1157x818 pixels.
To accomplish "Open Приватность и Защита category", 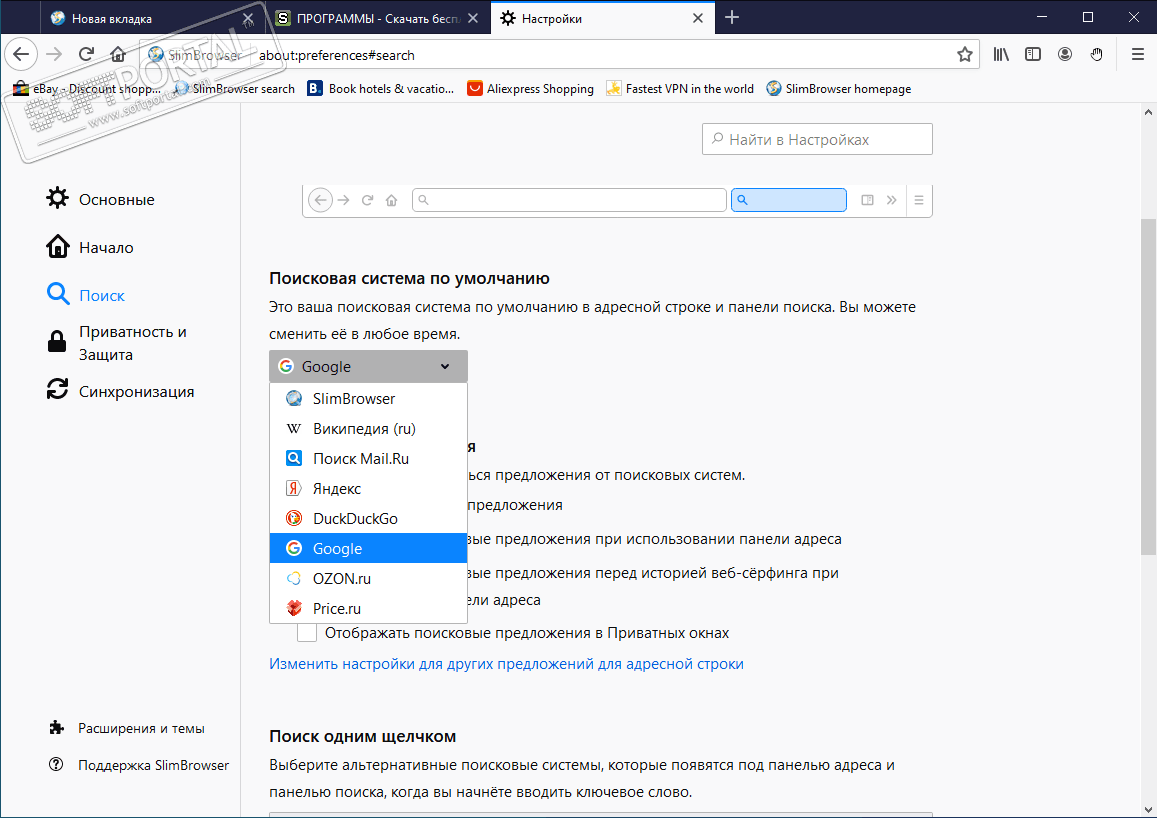I will (118, 343).
